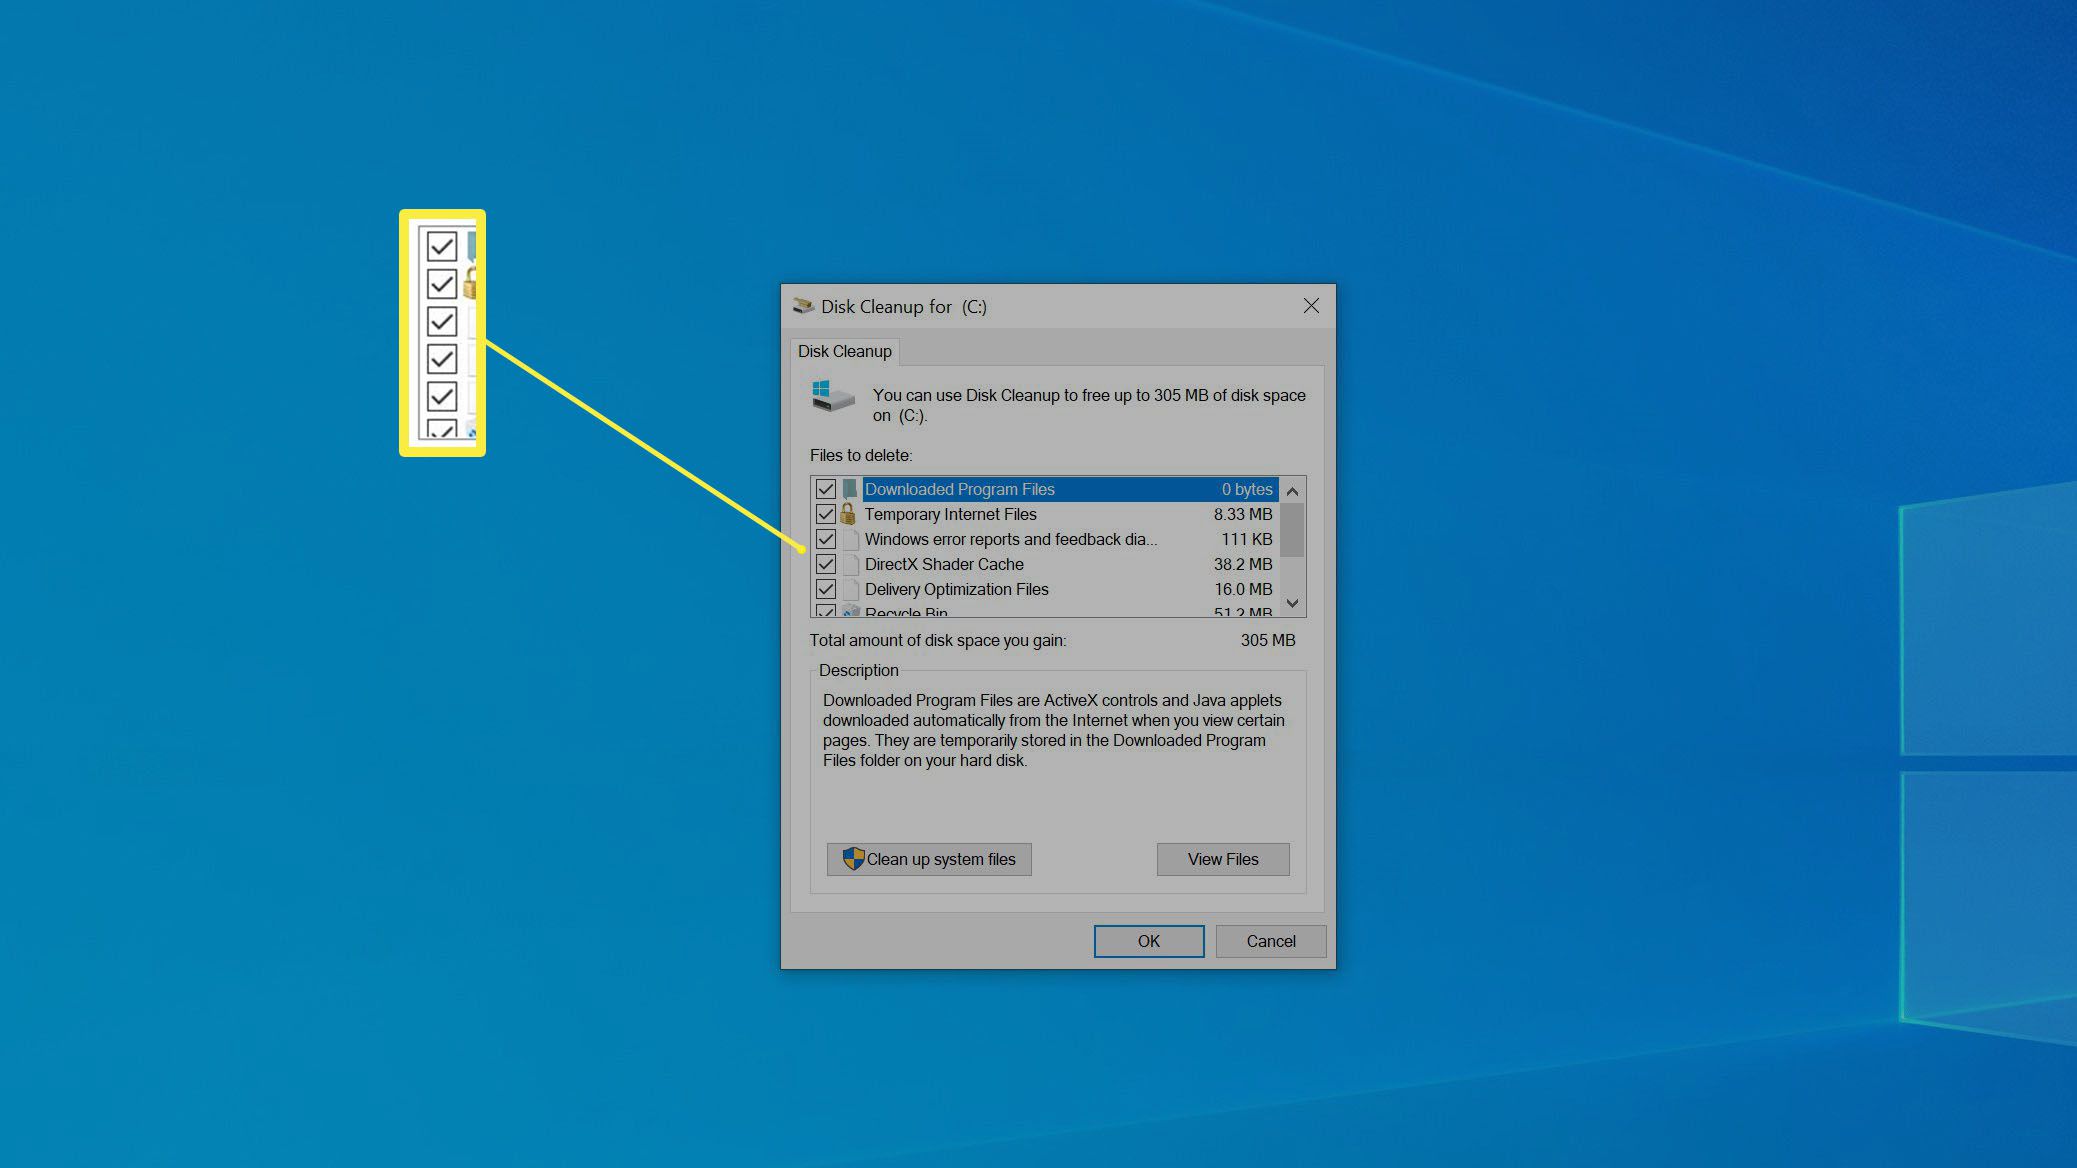The height and width of the screenshot is (1168, 2077).
Task: Uncheck the DirectX Shader Cache checkbox
Action: pos(825,564)
